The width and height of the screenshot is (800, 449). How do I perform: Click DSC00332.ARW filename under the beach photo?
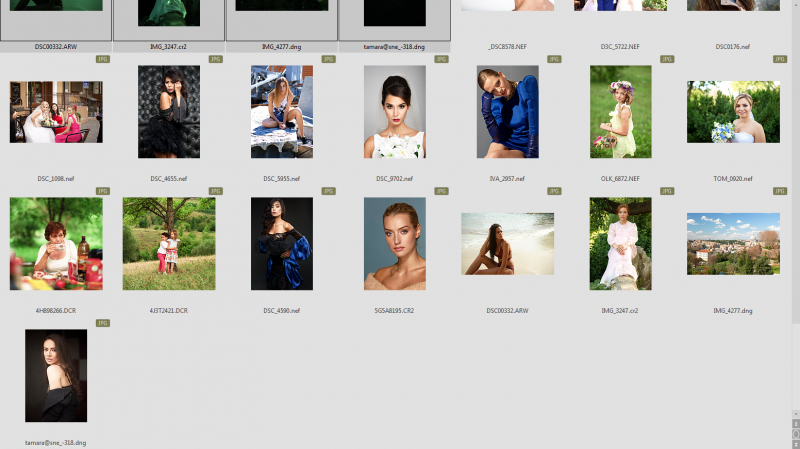[507, 310]
